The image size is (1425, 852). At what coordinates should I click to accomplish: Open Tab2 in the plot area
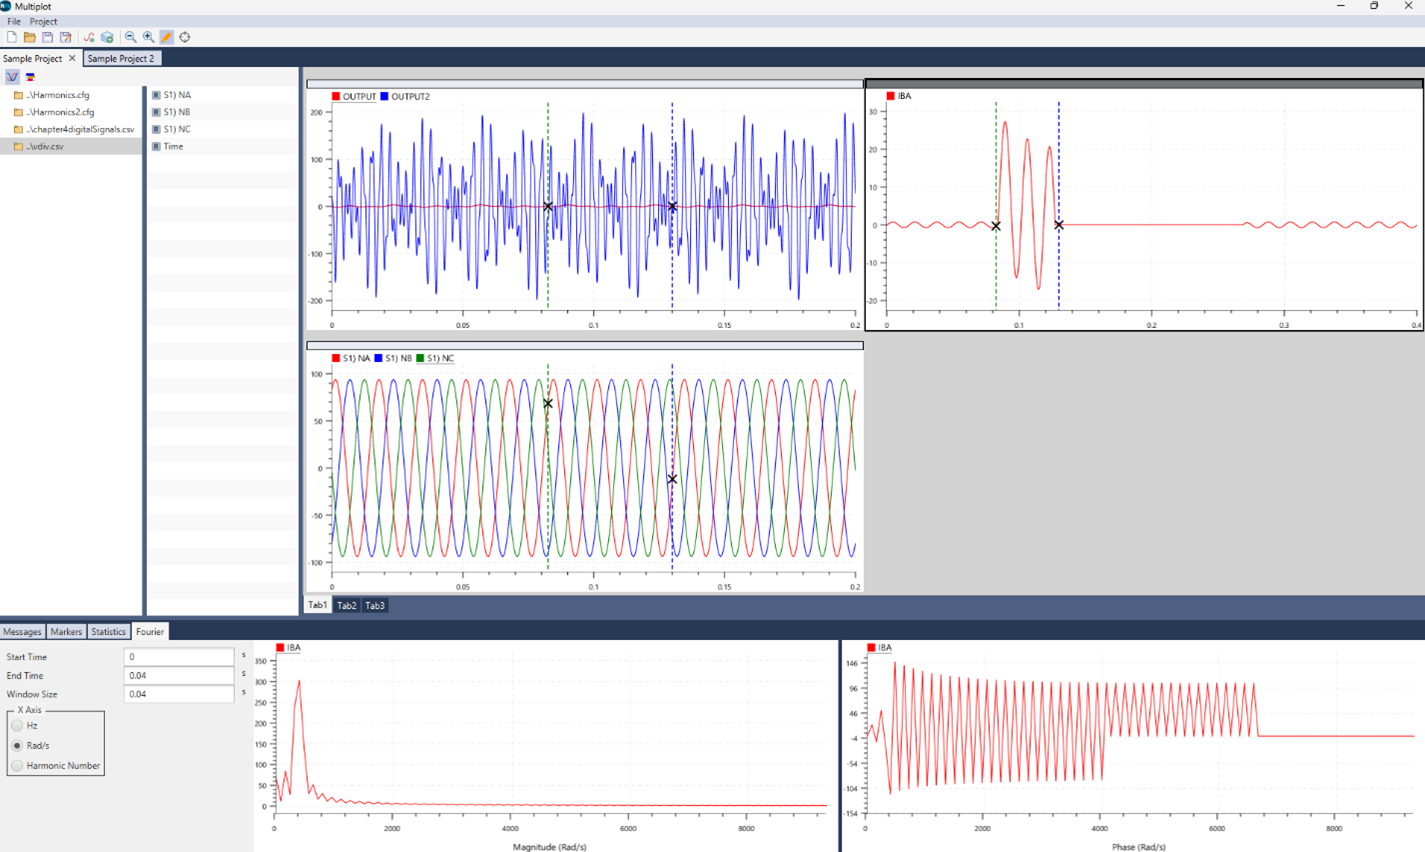click(x=346, y=605)
